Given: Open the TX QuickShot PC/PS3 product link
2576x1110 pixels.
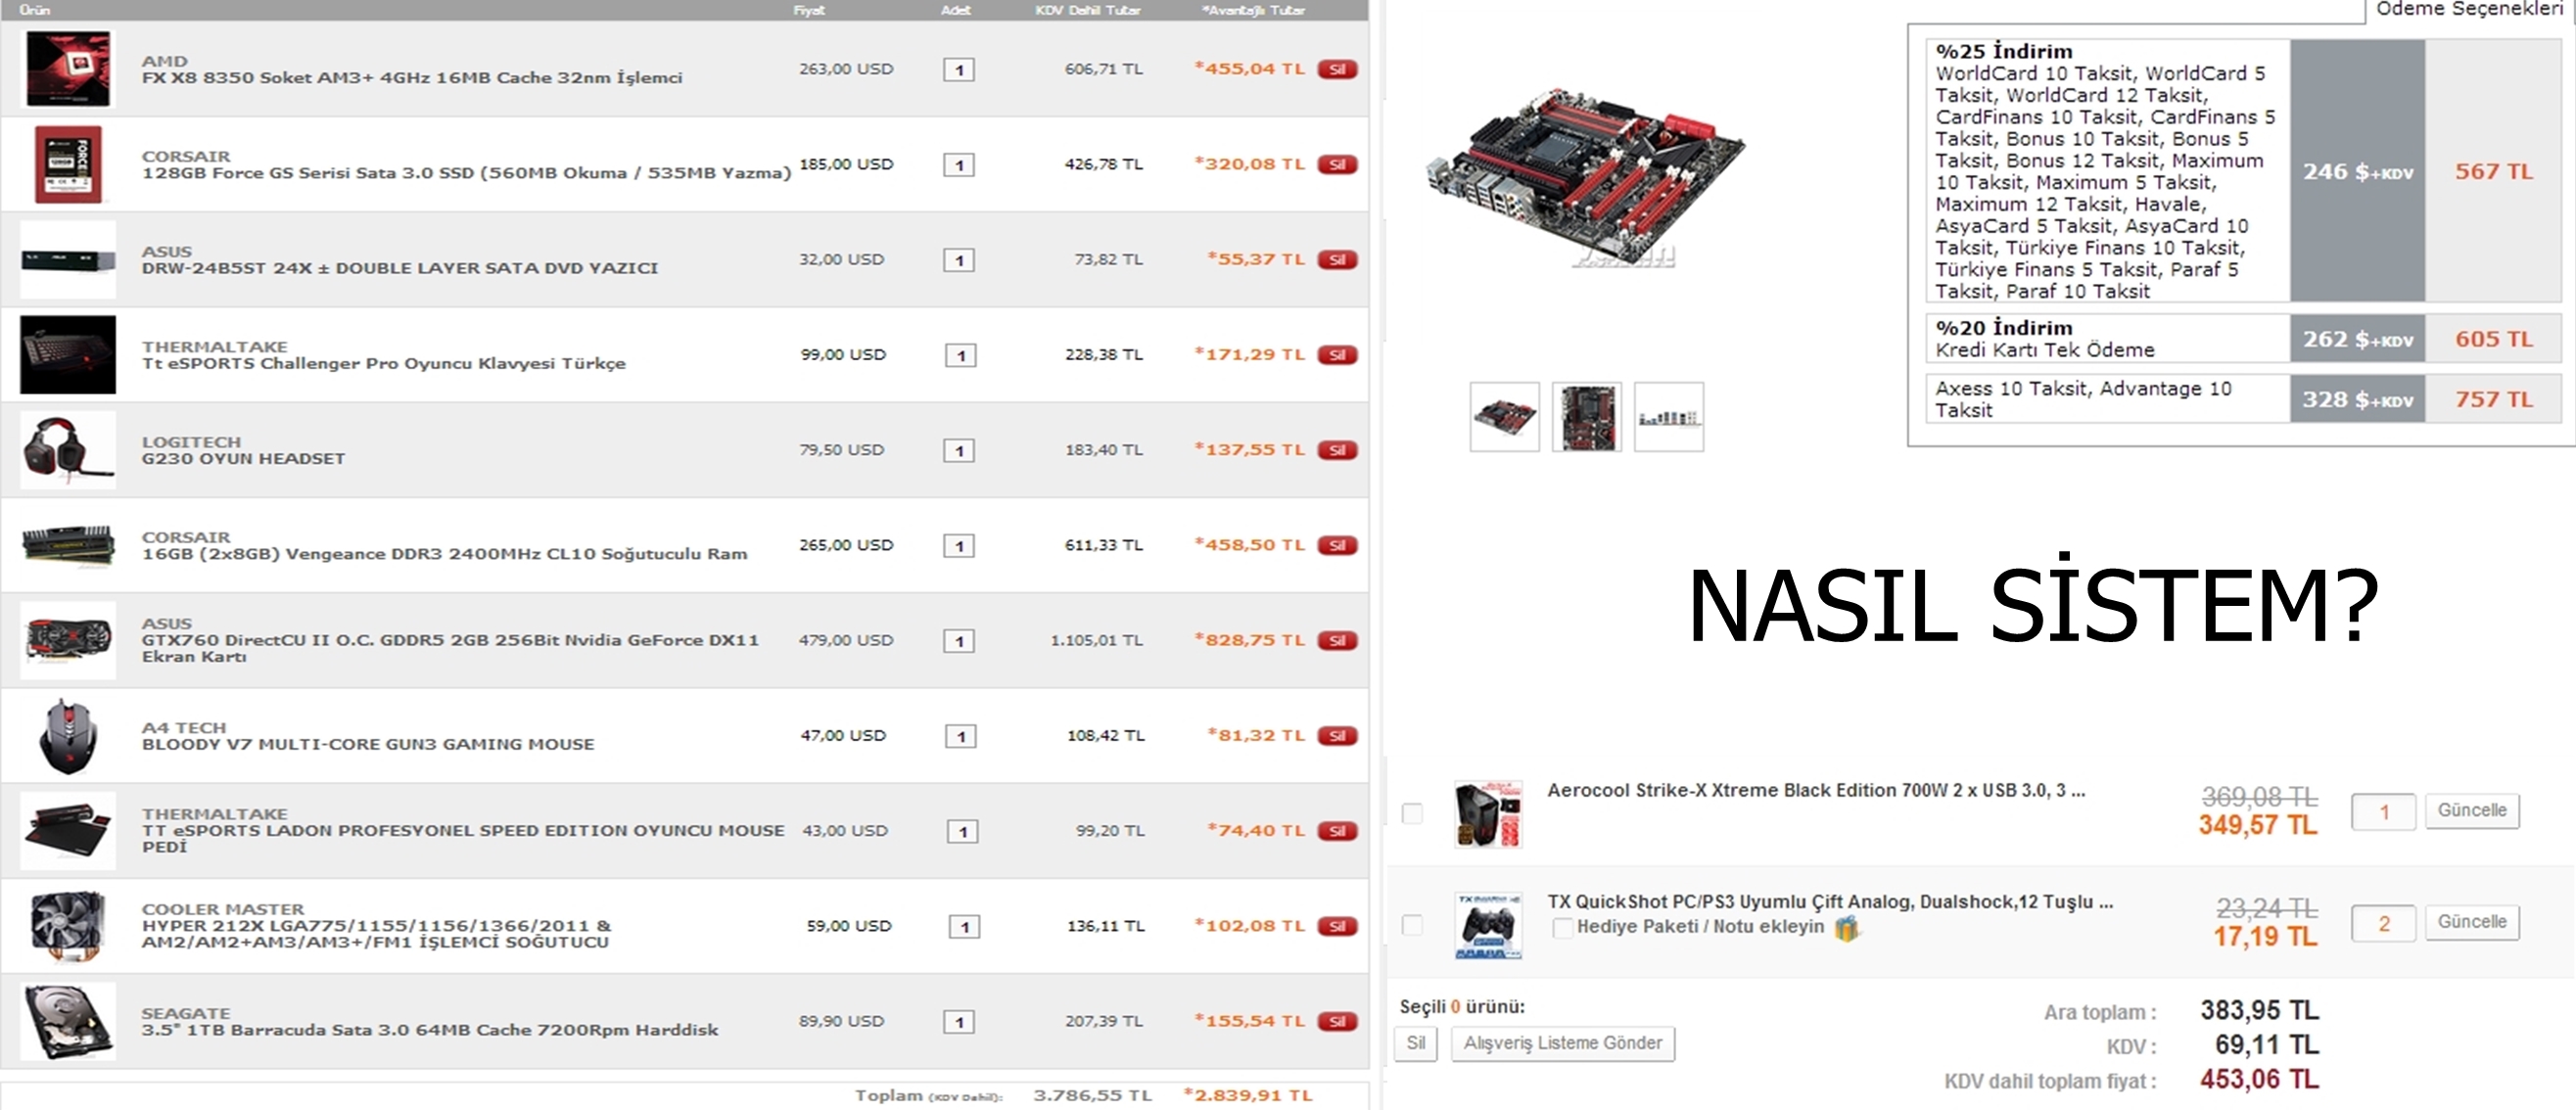Looking at the screenshot, I should [1830, 901].
